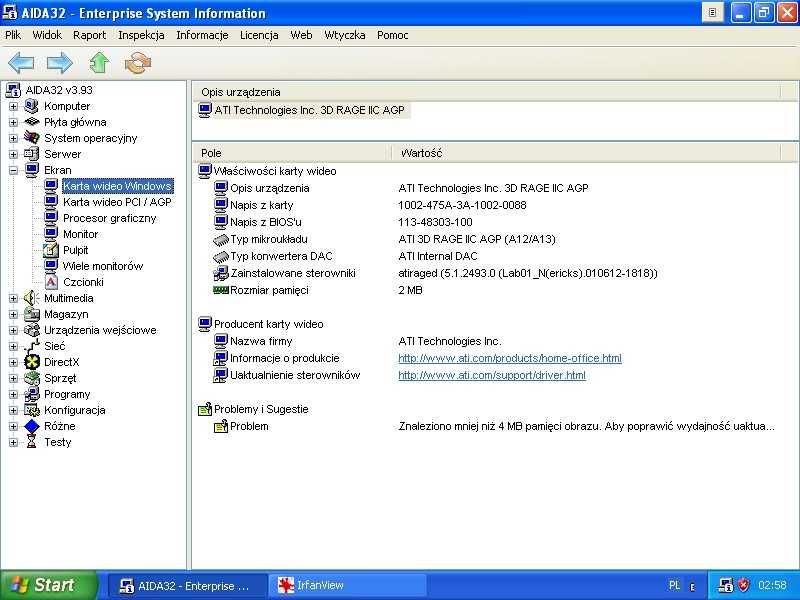Click the Czcionki font icon

51,282
